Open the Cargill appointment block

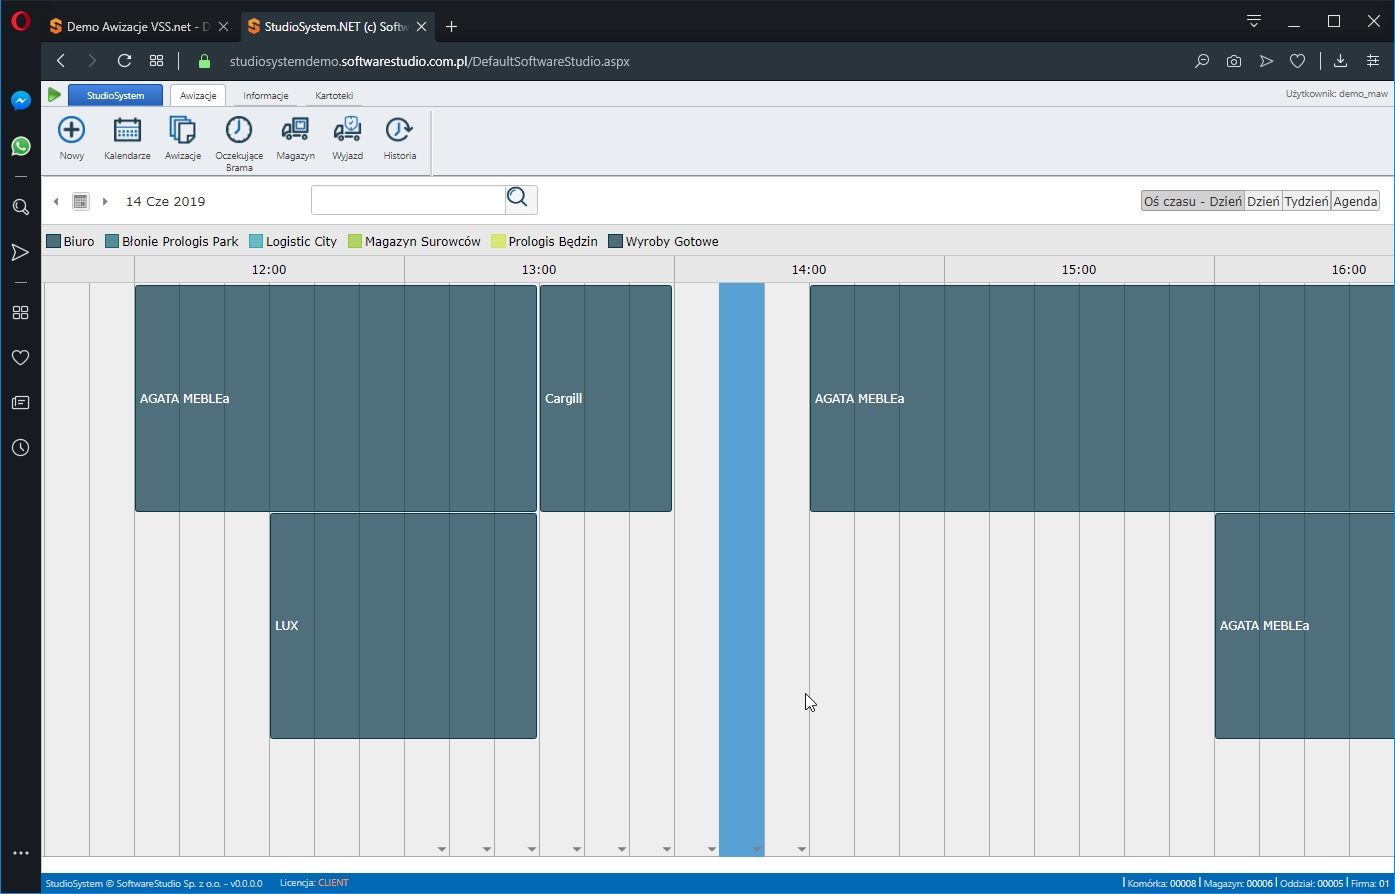pyautogui.click(x=606, y=398)
